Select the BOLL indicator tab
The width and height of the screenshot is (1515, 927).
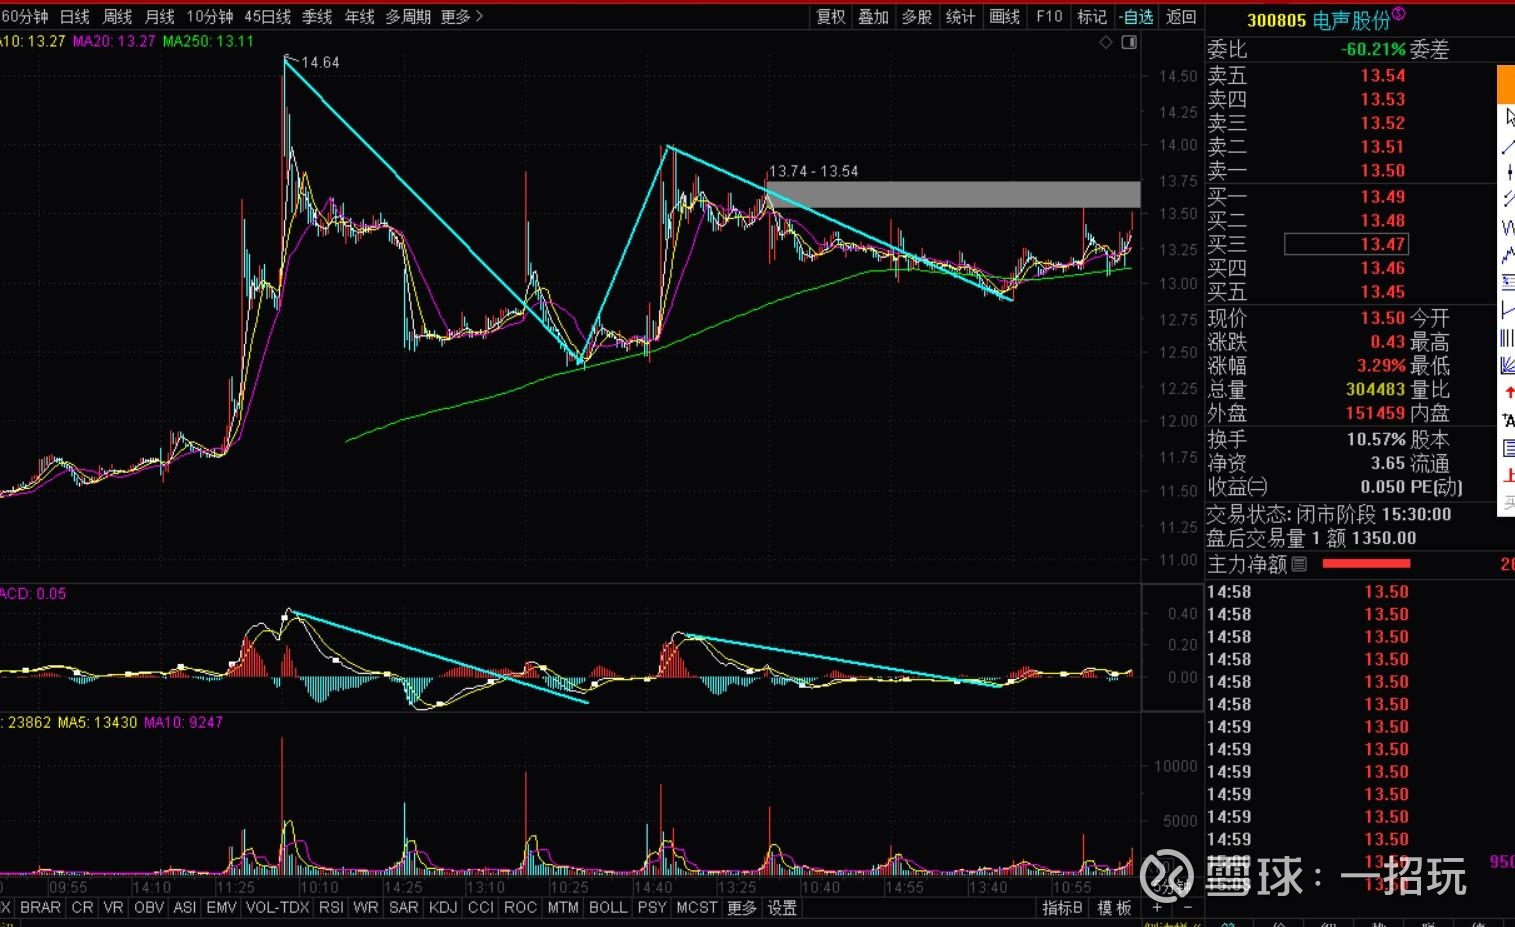tap(608, 908)
